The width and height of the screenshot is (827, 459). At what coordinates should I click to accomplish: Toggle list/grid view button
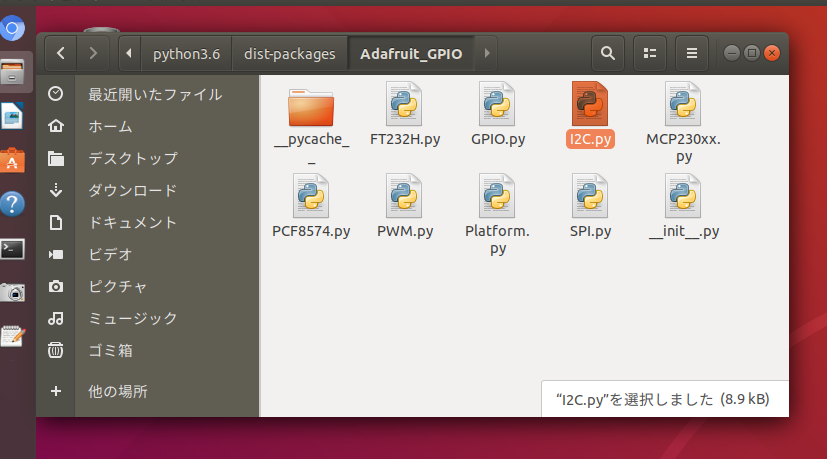650,53
